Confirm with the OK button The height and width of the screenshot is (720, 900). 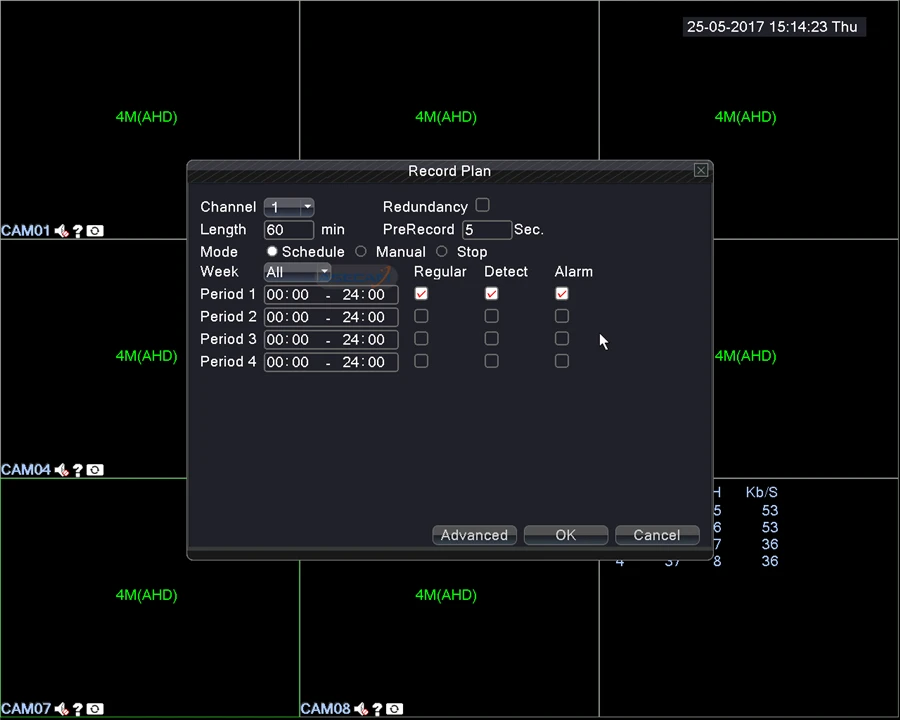(566, 535)
